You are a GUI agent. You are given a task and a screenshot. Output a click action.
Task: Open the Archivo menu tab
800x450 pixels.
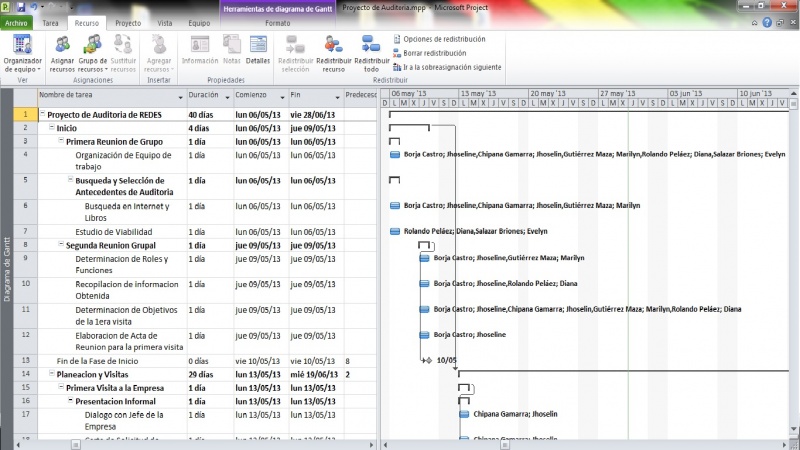tap(17, 21)
